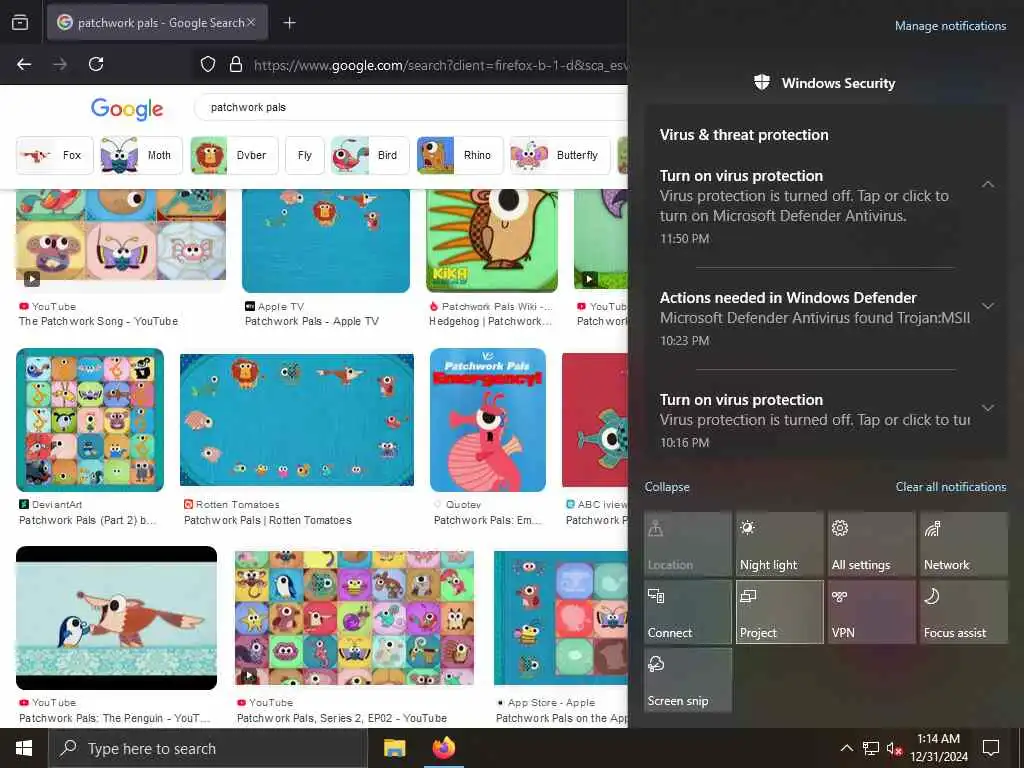The image size is (1024, 768).
Task: Select the Bird filter chip
Action: click(370, 155)
